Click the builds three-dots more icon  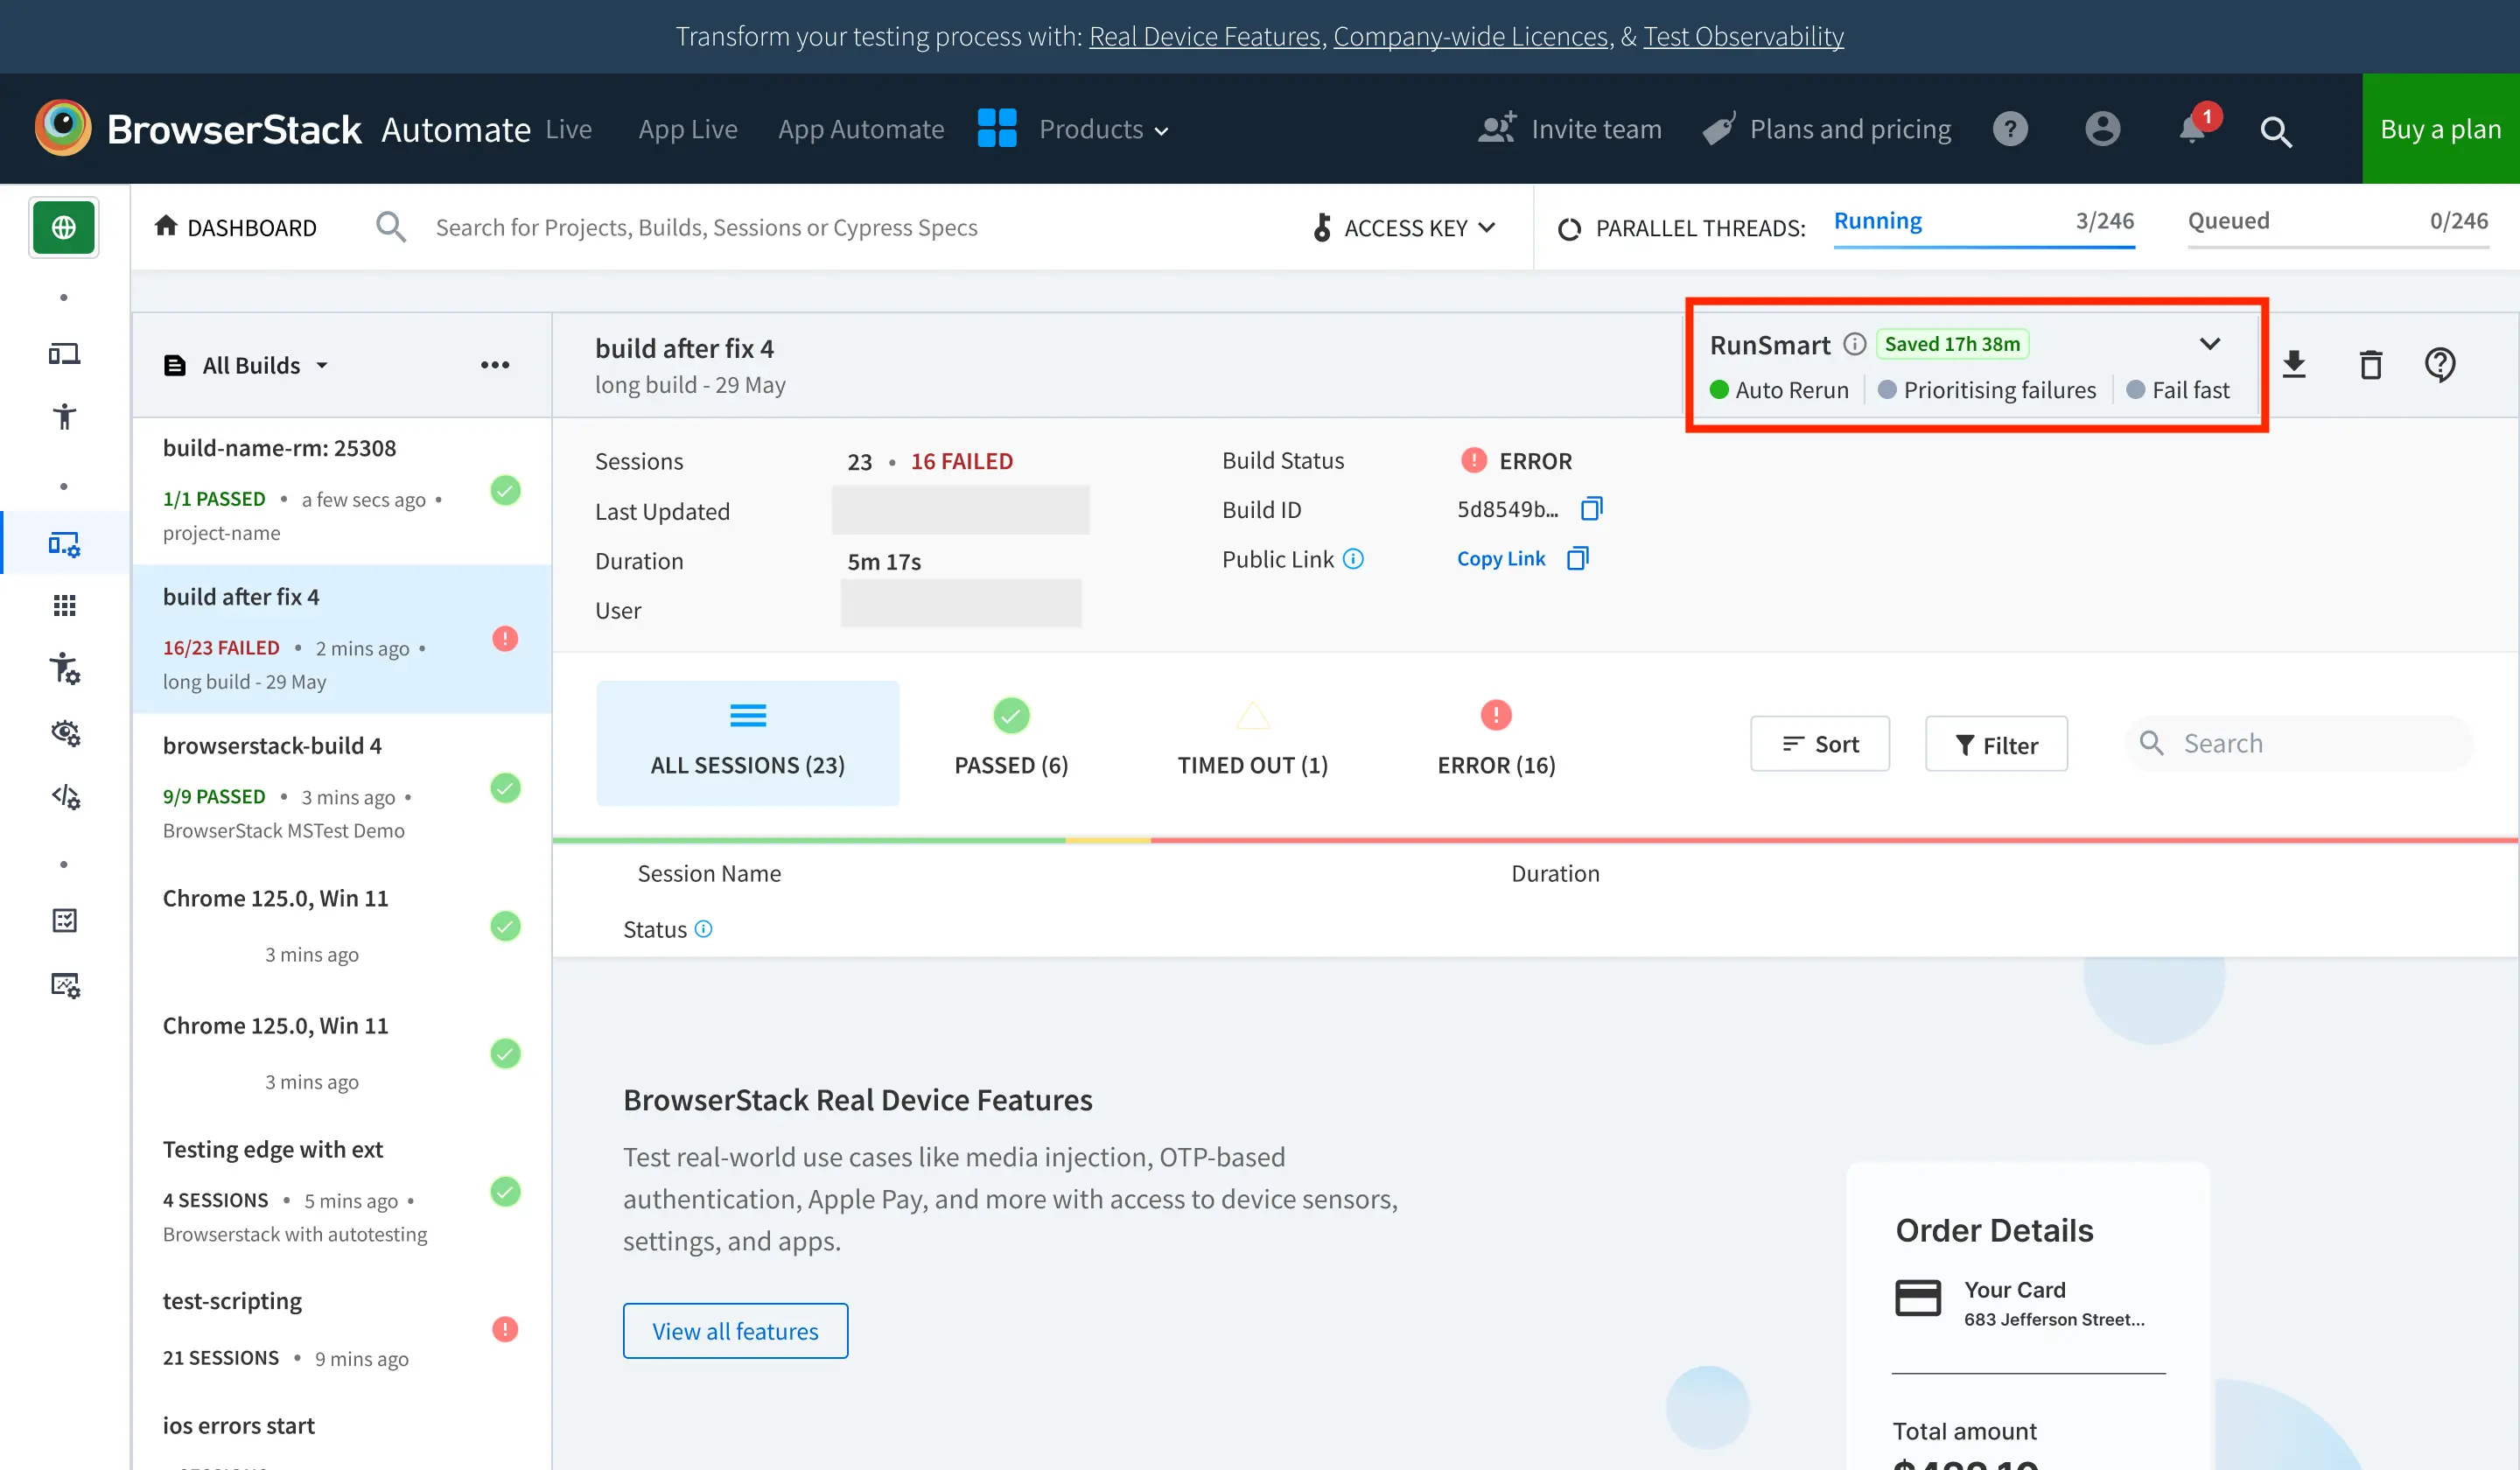pos(495,365)
